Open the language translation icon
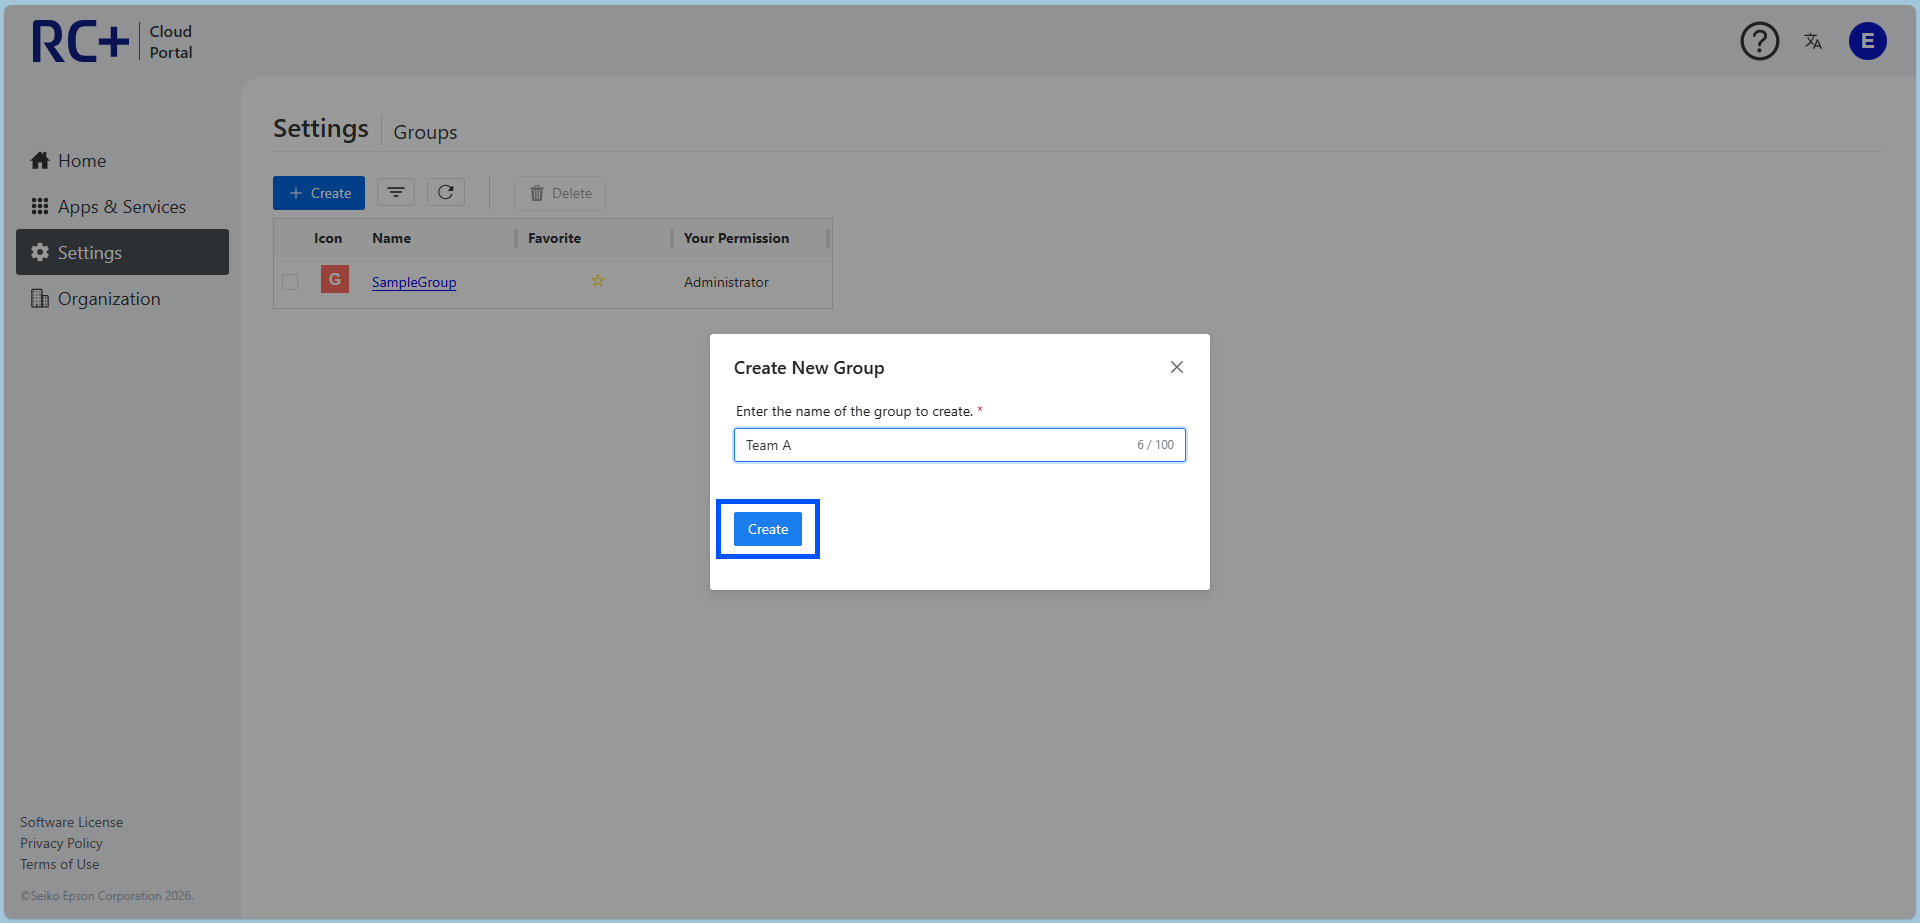This screenshot has width=1920, height=923. [1813, 41]
